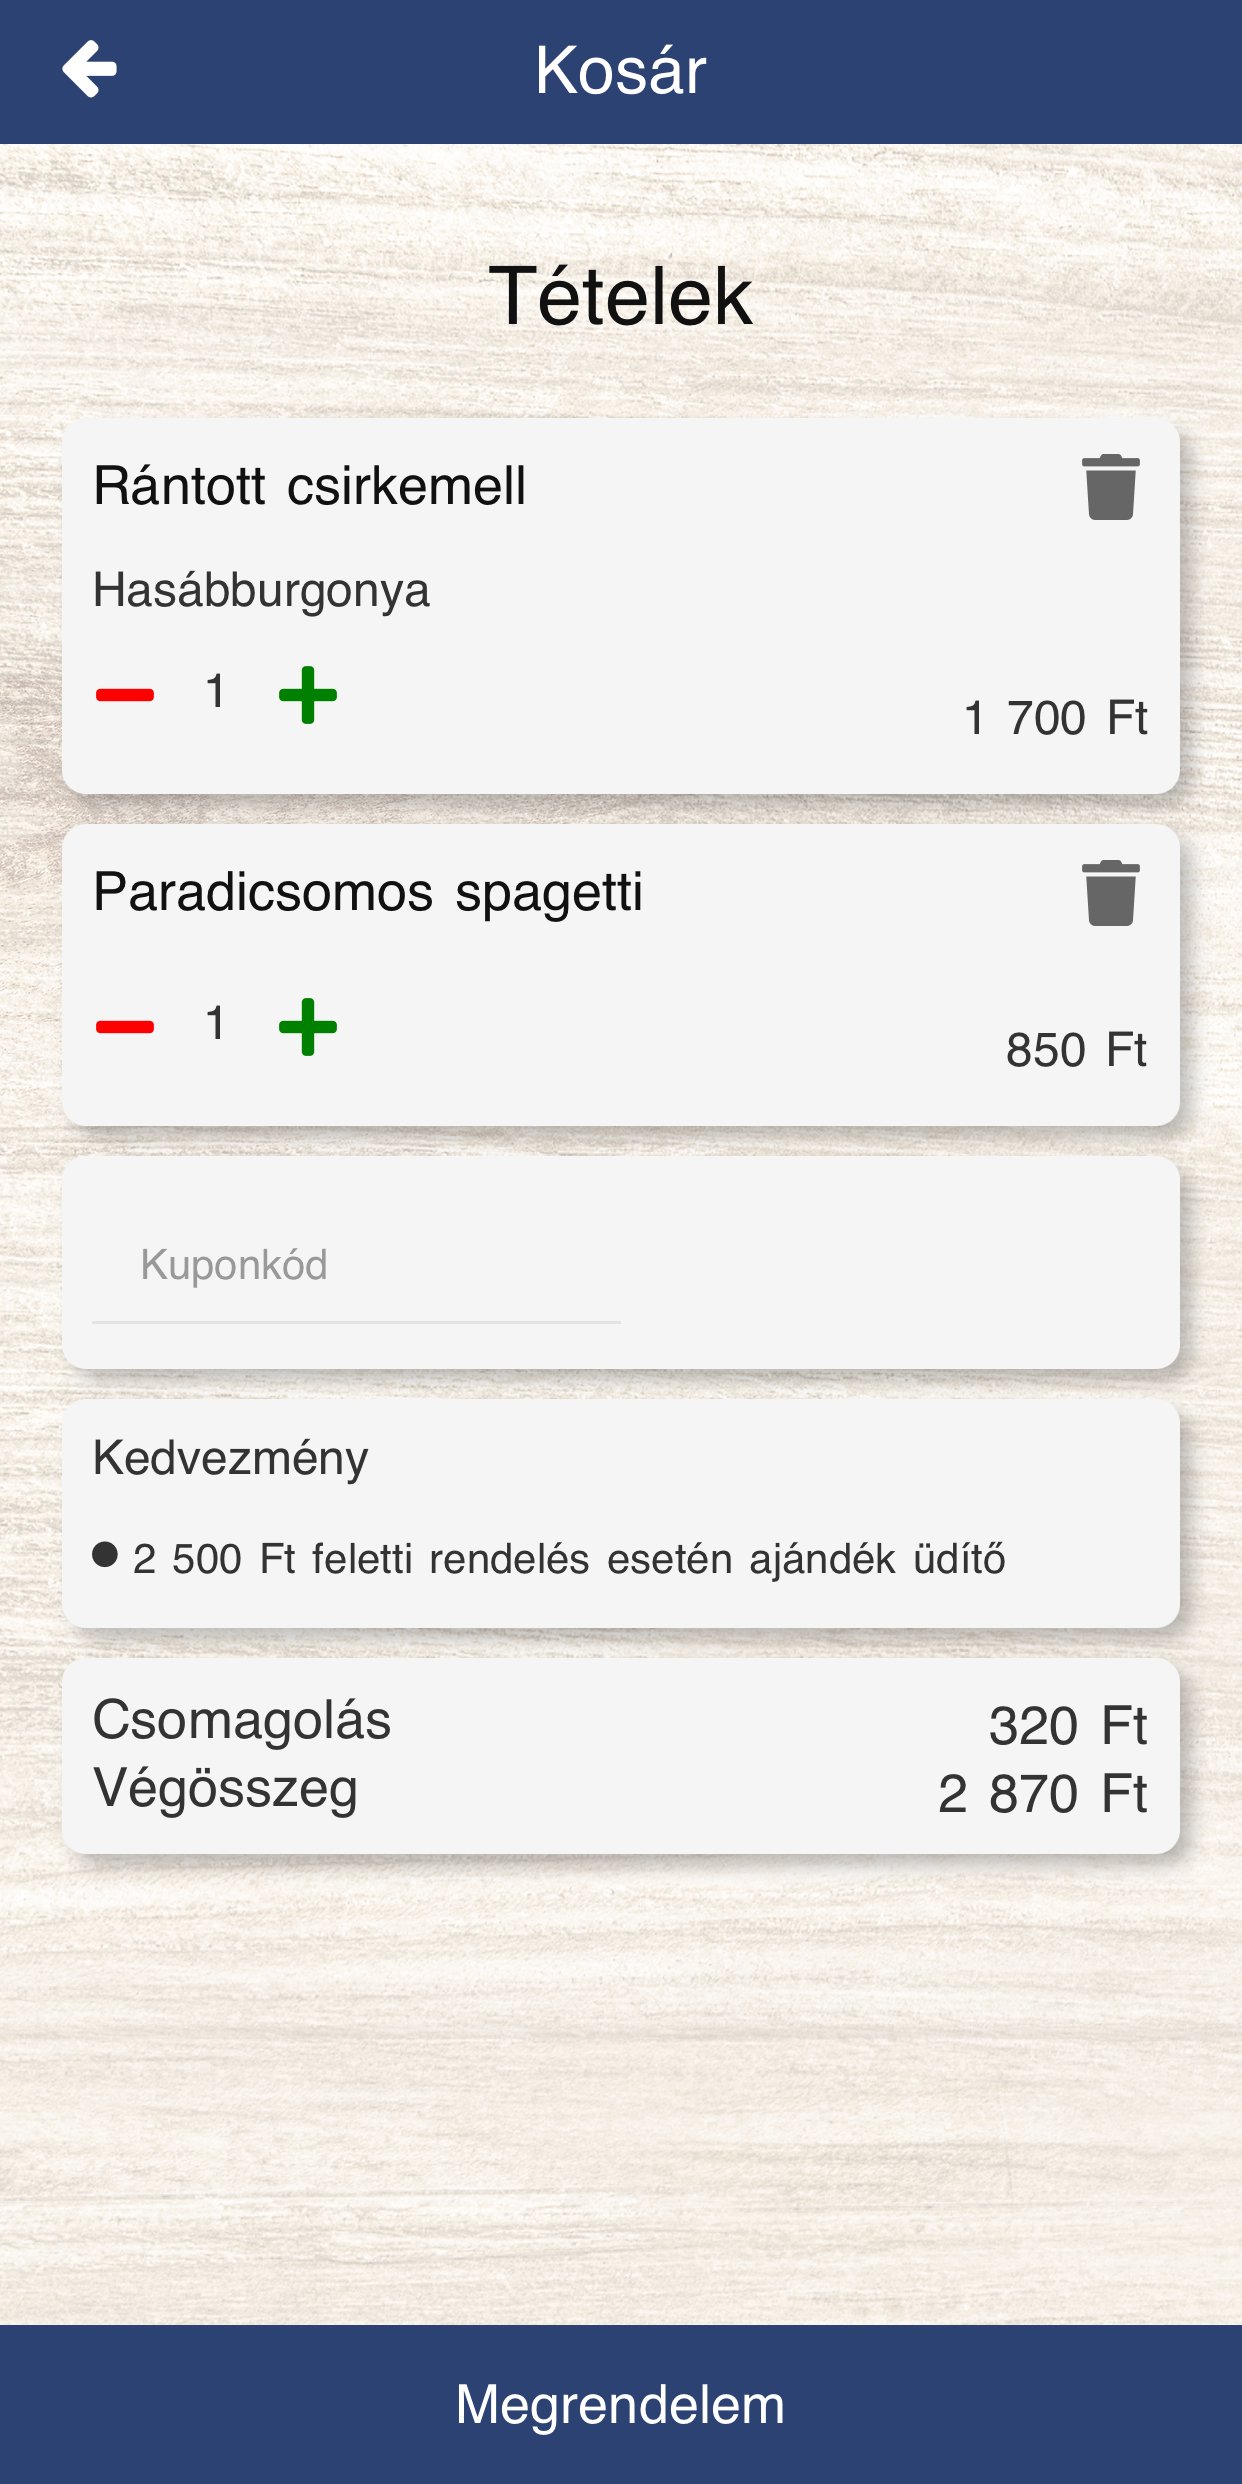The height and width of the screenshot is (2484, 1242).
Task: Tap the Csomagolás 320 Ft fee
Action: 1067,1726
